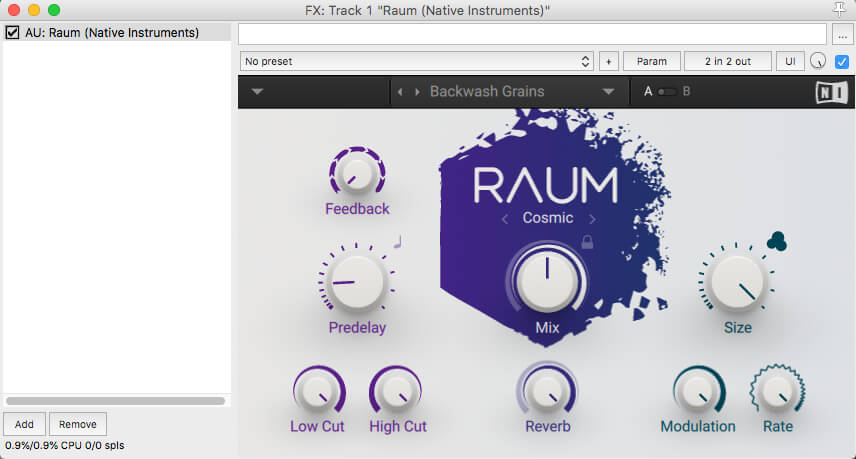Click the Feedback knob
Image resolution: width=856 pixels, height=459 pixels.
[x=357, y=173]
